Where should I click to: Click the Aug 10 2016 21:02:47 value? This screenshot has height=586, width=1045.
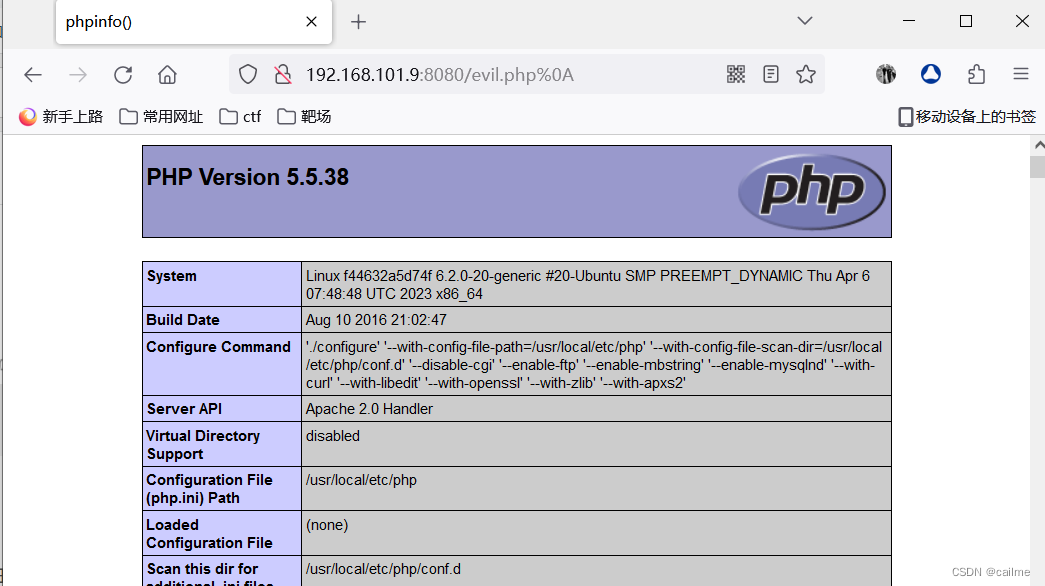pos(376,320)
